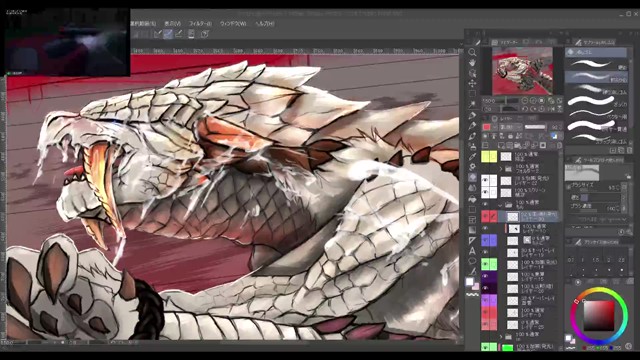
Task: Toggle visibility of the スクリーン layer
Action: coord(485,192)
